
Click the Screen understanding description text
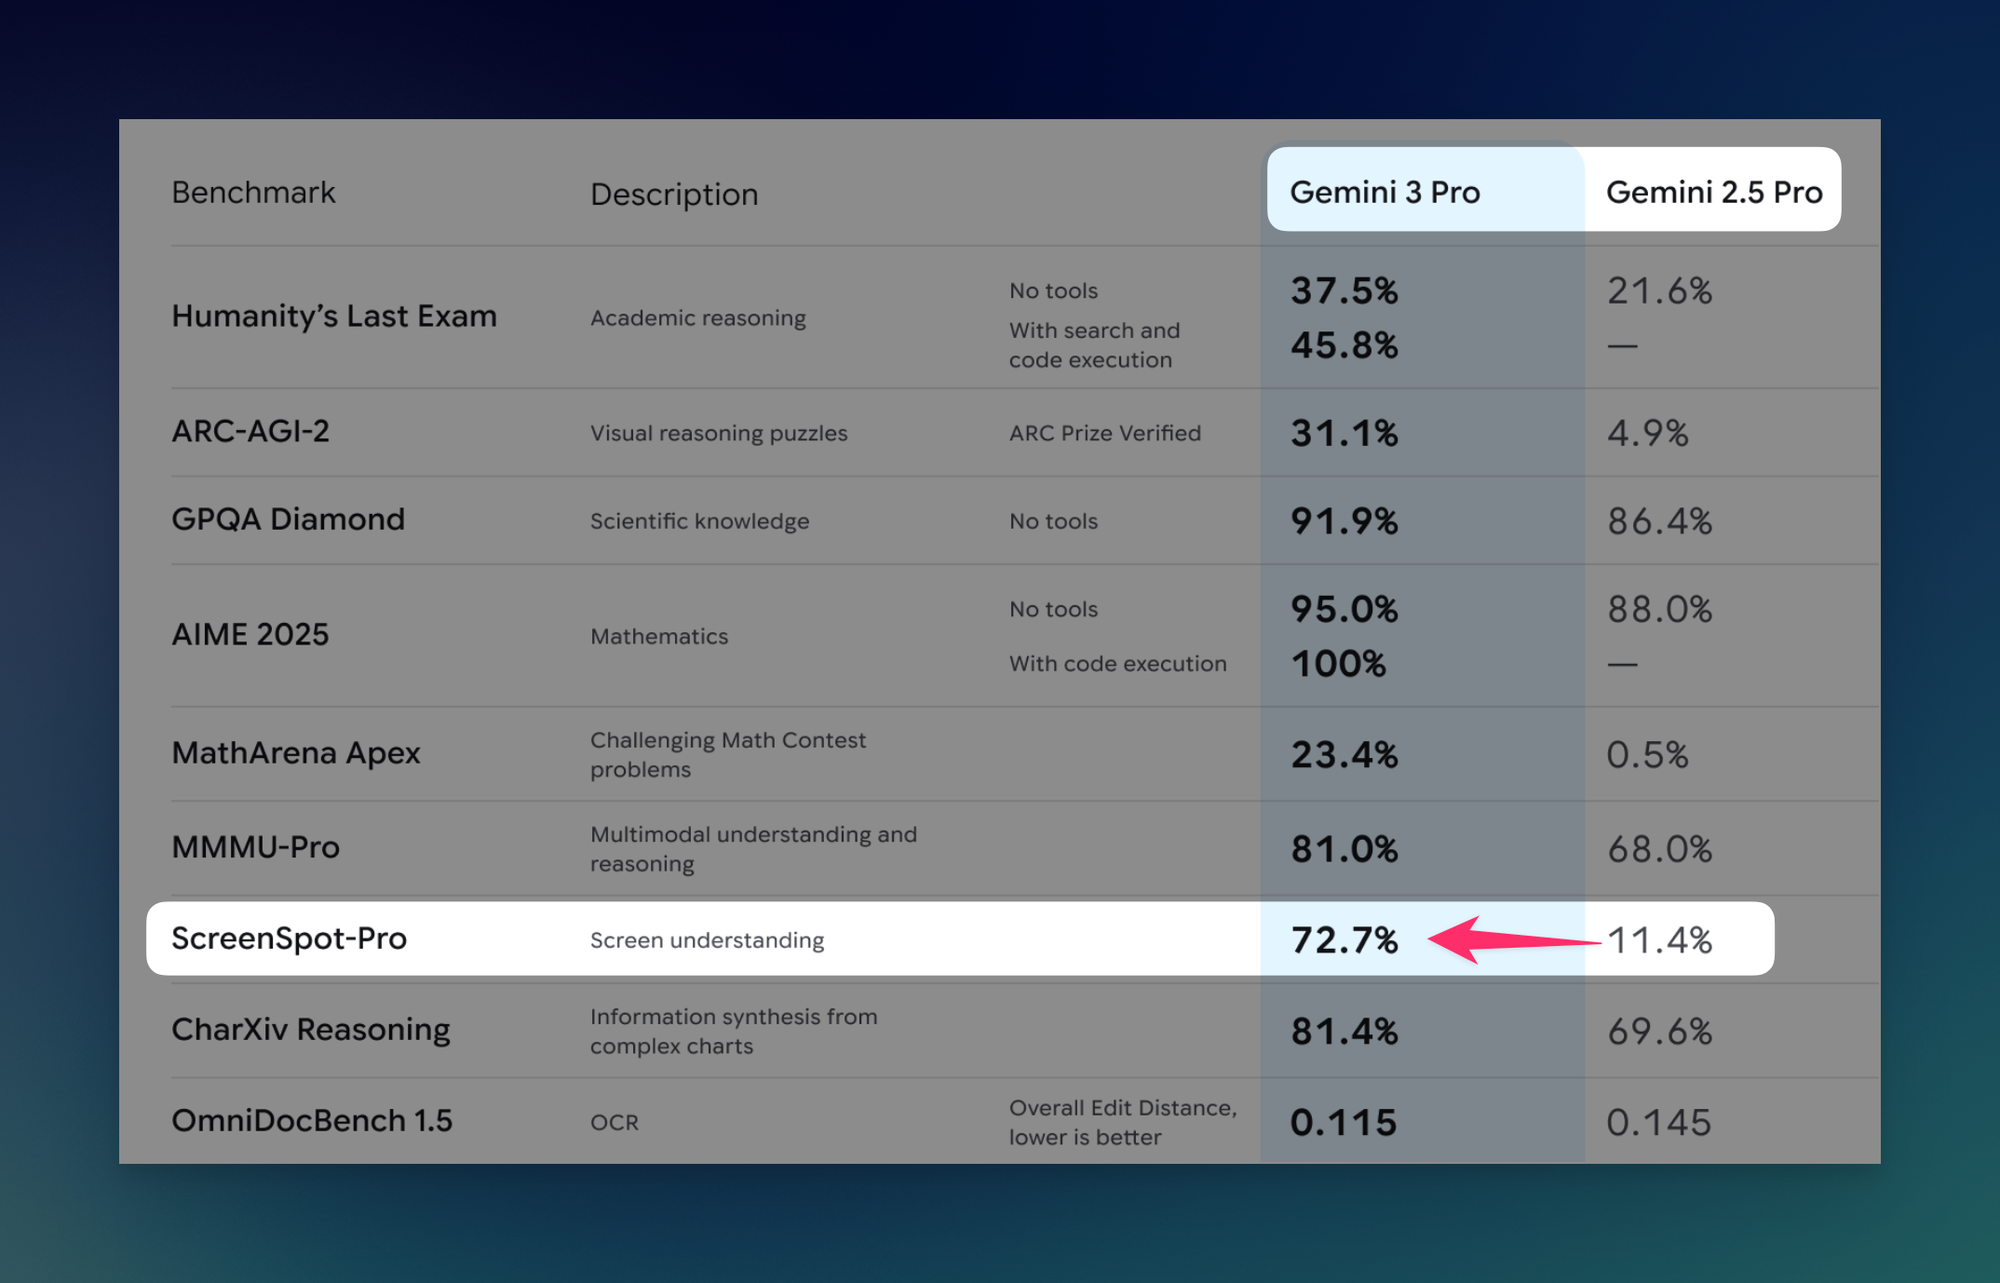(707, 940)
